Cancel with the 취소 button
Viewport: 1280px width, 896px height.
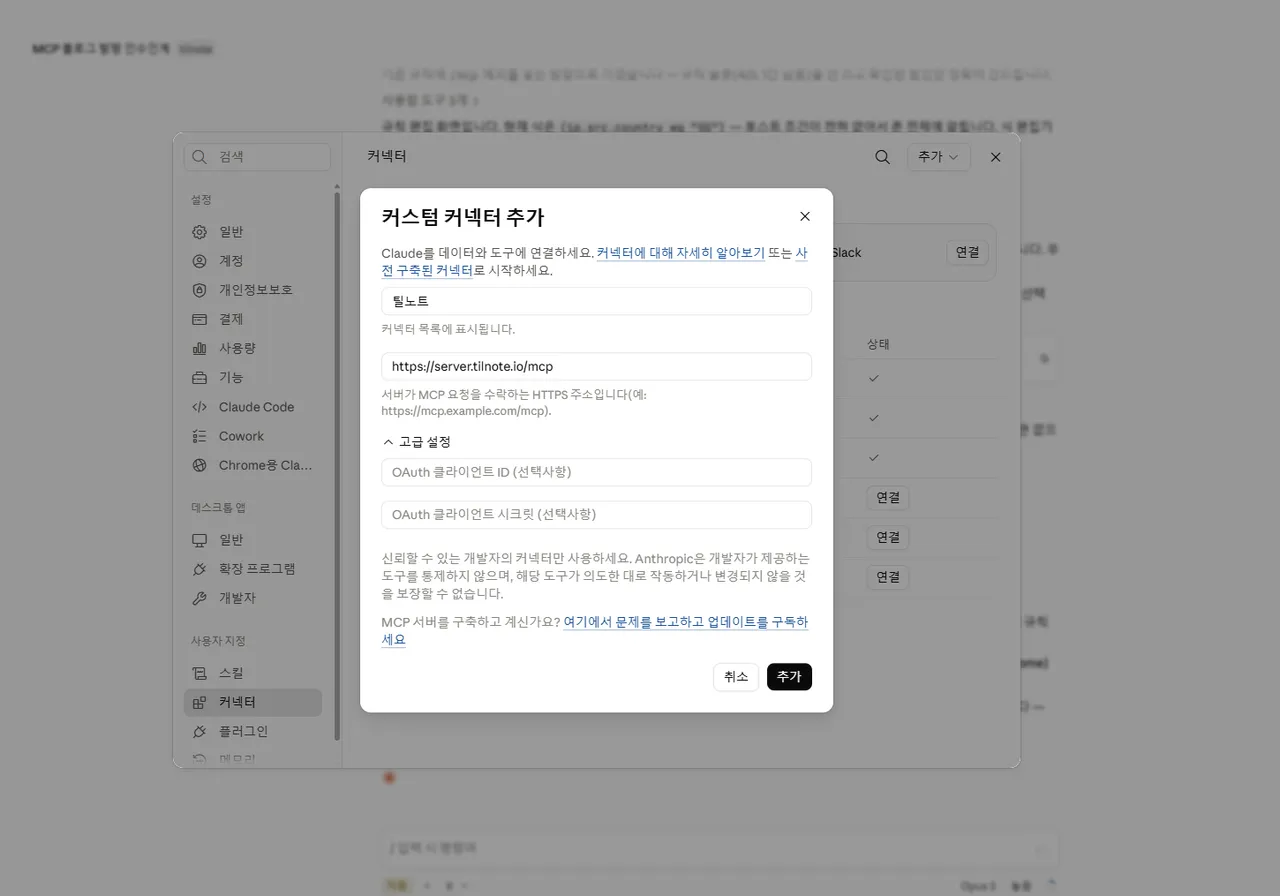tap(736, 677)
